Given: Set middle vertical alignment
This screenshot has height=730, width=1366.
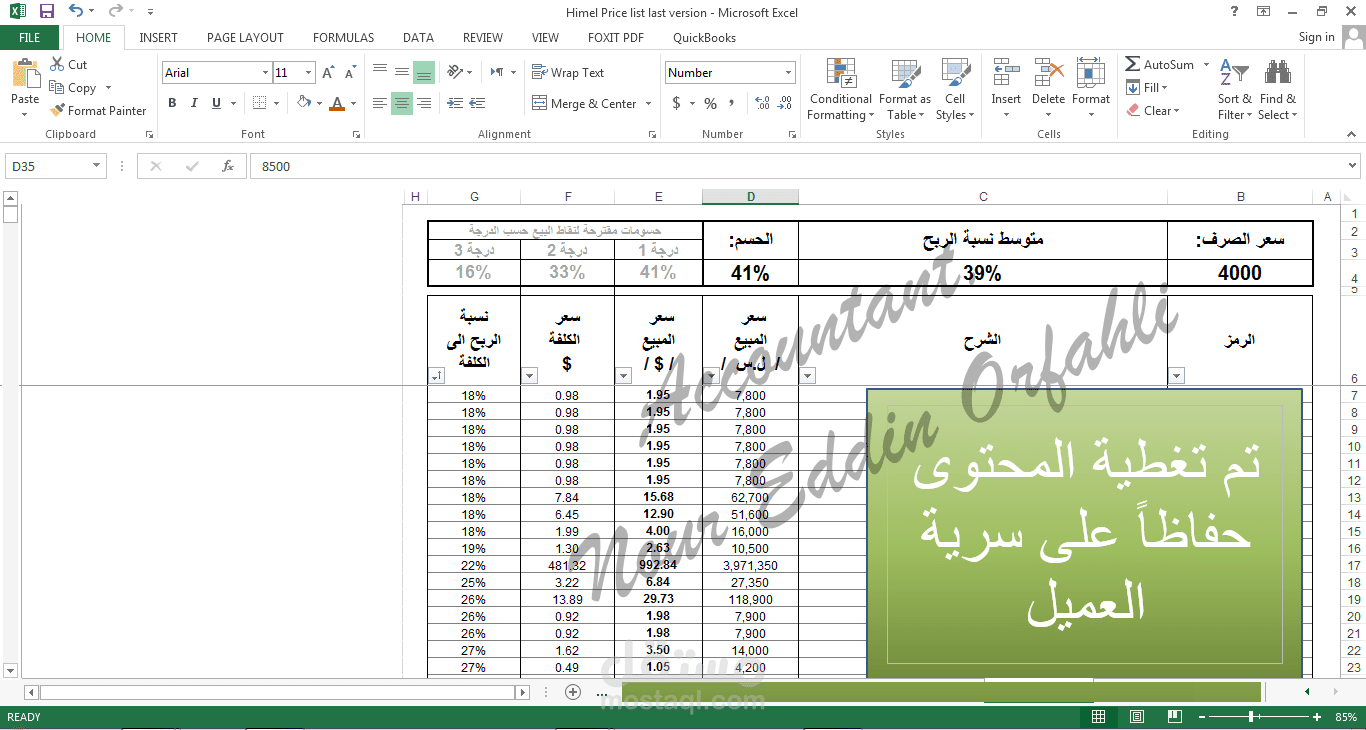Looking at the screenshot, I should pyautogui.click(x=402, y=72).
